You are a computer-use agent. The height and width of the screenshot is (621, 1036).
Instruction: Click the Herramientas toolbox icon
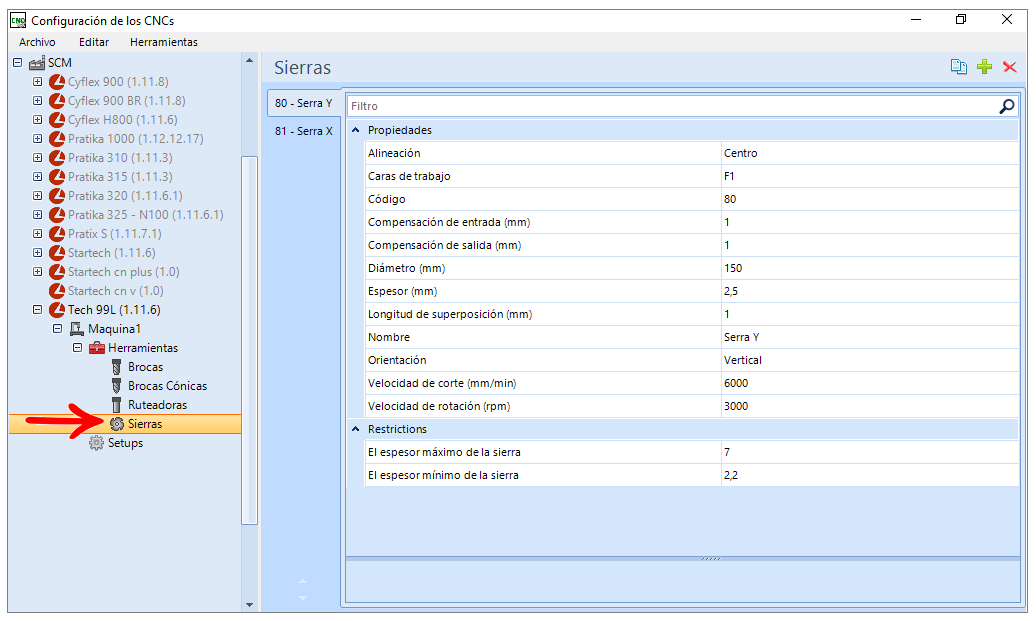(x=96, y=348)
